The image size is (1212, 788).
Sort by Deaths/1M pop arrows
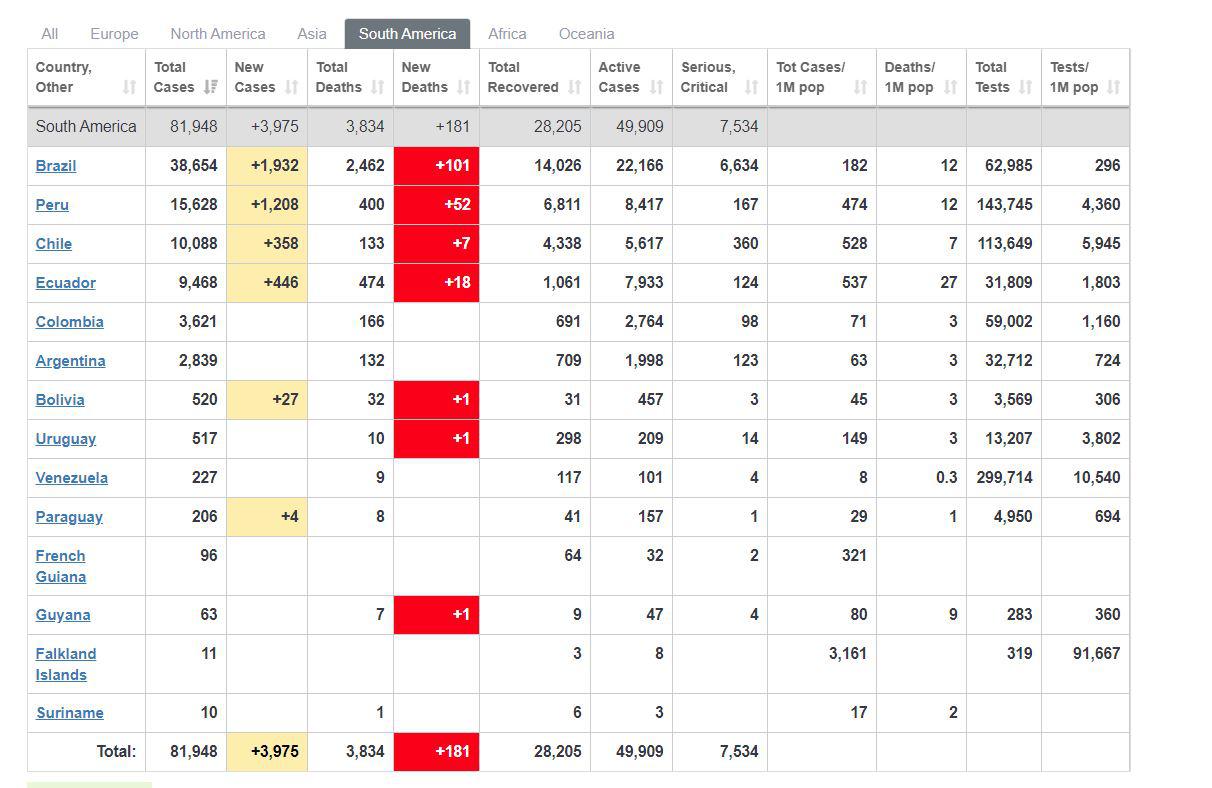click(x=950, y=88)
